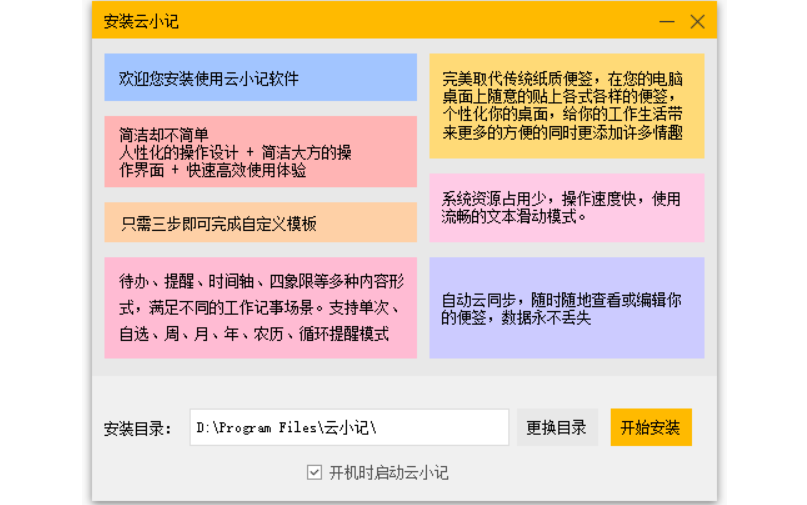
Task: Click the 待办、提醒、时间轴 pink card
Action: (260, 308)
